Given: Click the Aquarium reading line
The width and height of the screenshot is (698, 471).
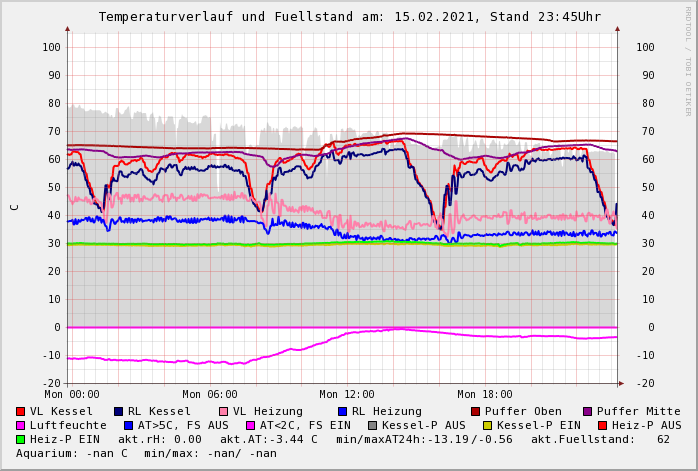Looking at the screenshot, I should 146,453.
